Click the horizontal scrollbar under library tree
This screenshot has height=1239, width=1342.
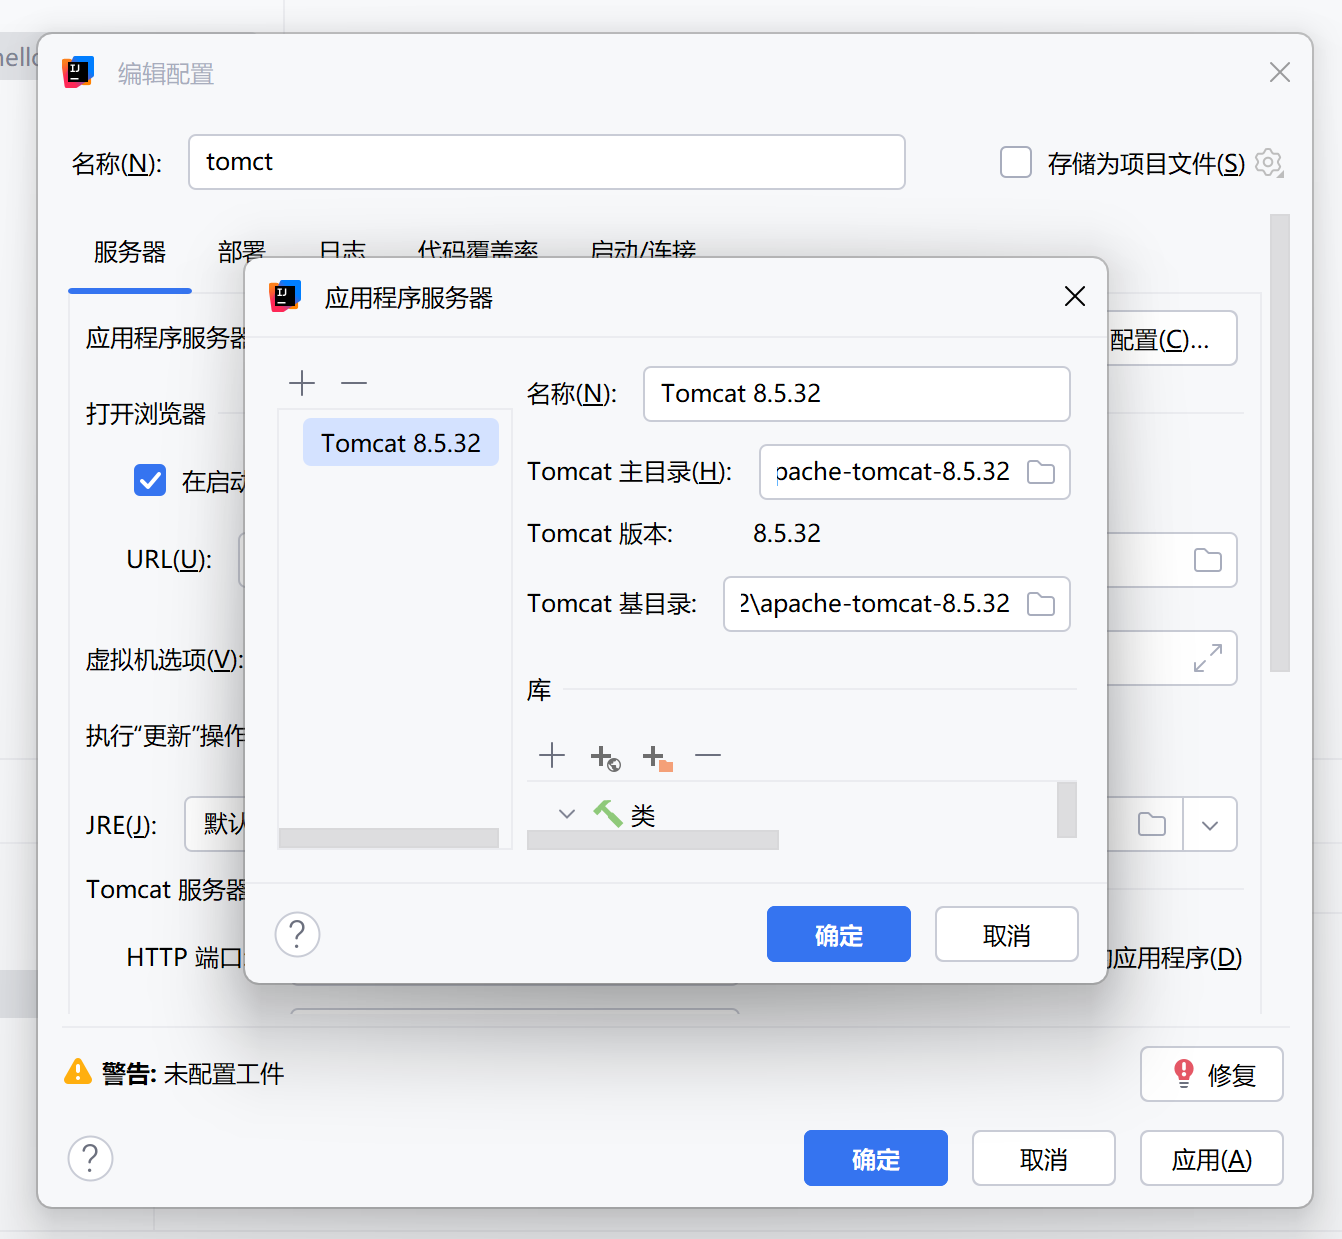click(x=653, y=840)
